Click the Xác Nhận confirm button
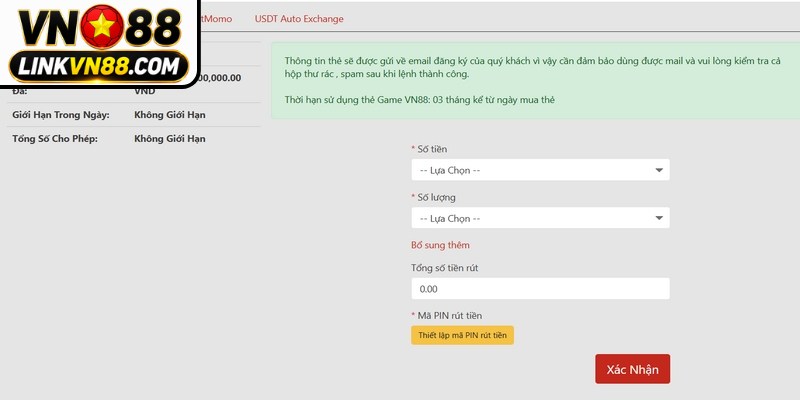The image size is (800, 400). click(633, 369)
